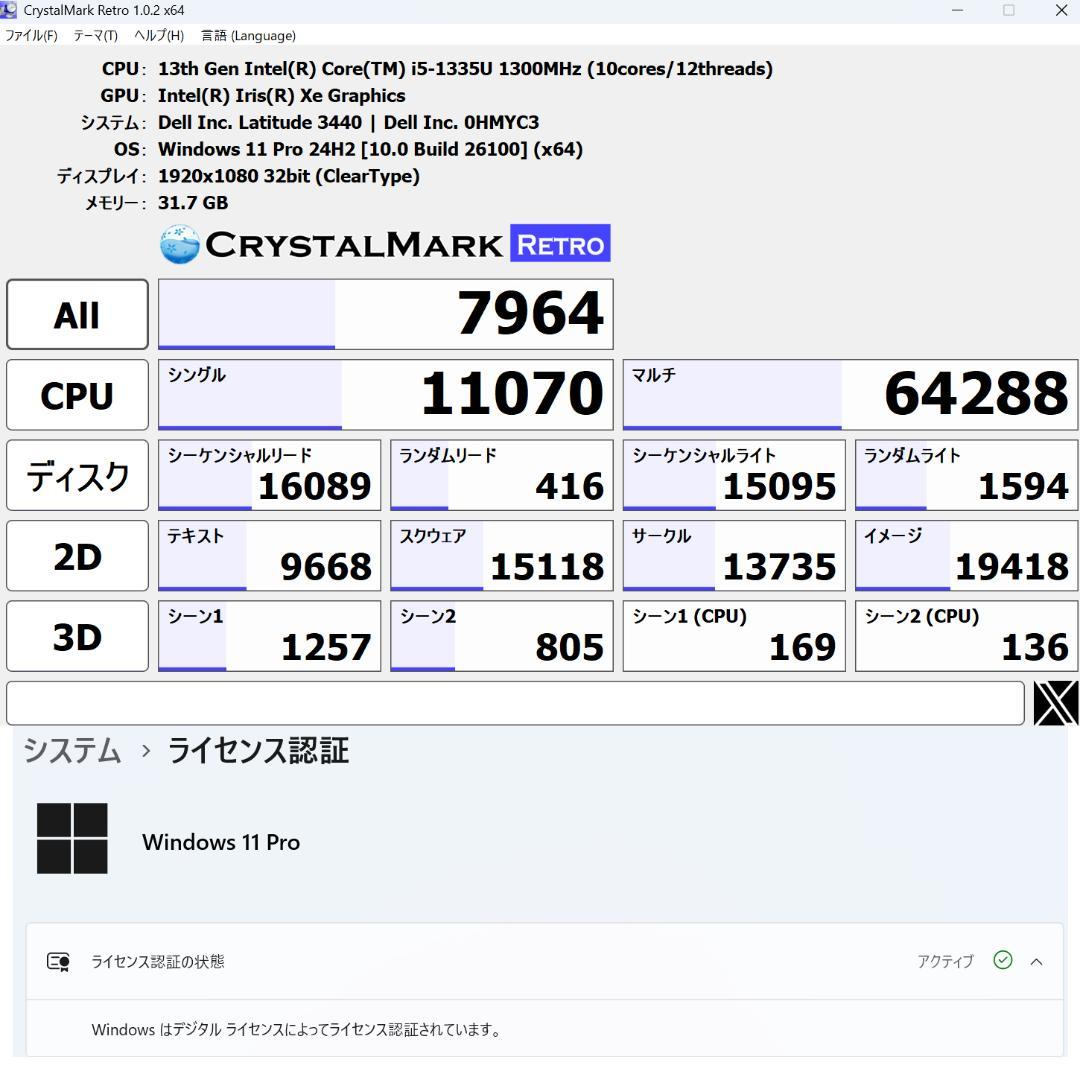Click the X (Twitter) share icon
Viewport: 1080px width, 1080px height.
[x=1055, y=703]
